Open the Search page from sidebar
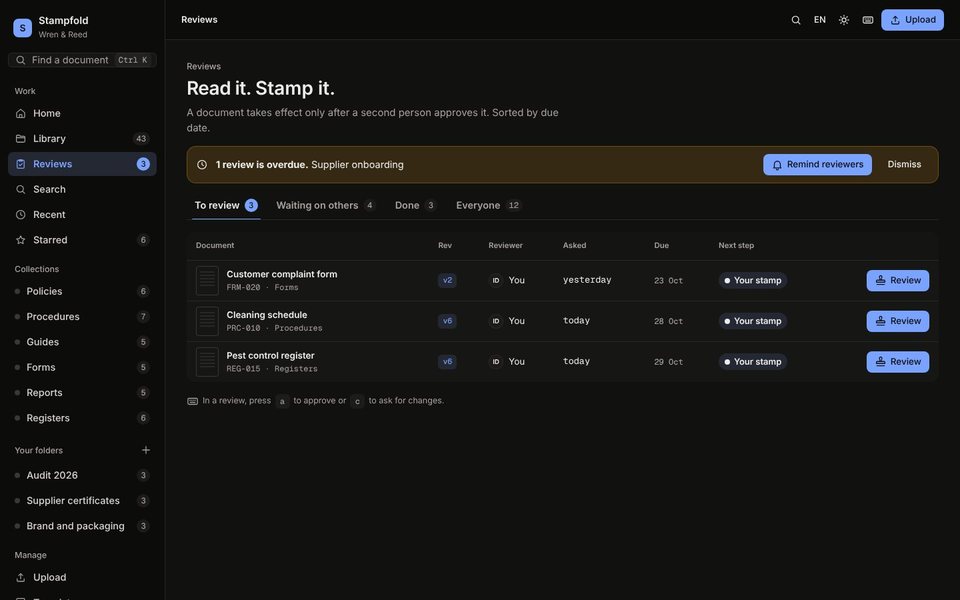Viewport: 960px width, 600px height. [82, 189]
